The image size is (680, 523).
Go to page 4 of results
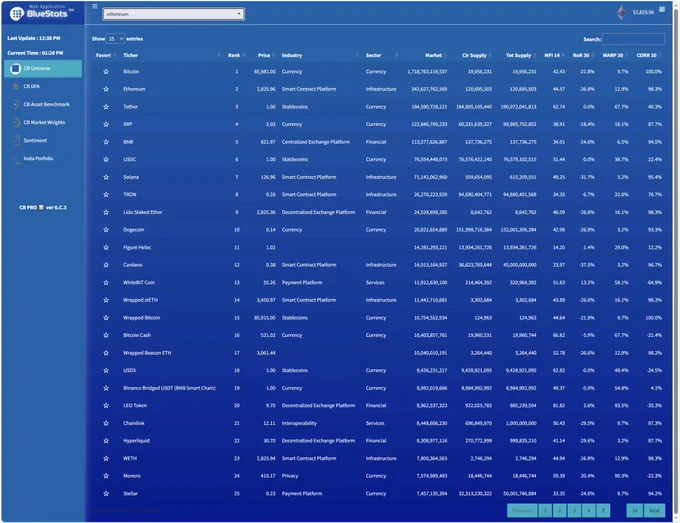point(588,510)
